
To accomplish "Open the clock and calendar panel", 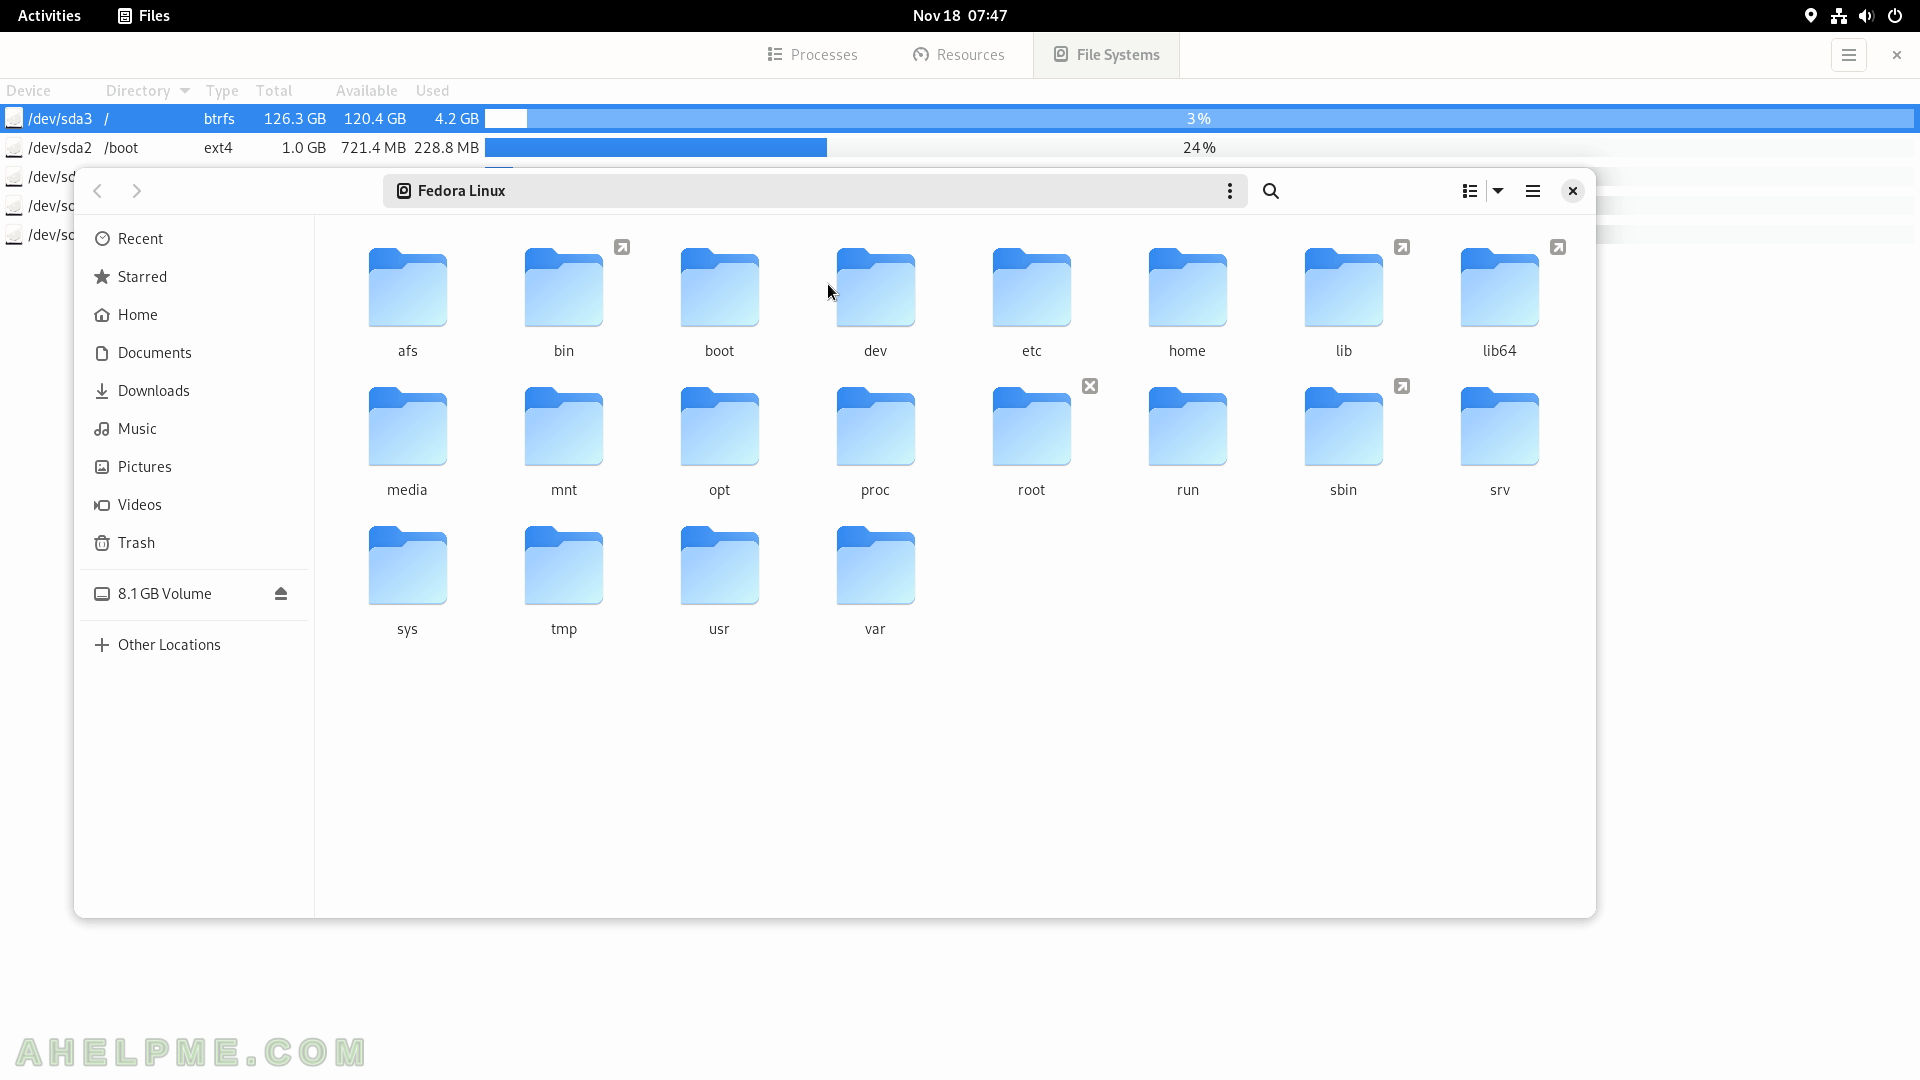I will pyautogui.click(x=960, y=16).
